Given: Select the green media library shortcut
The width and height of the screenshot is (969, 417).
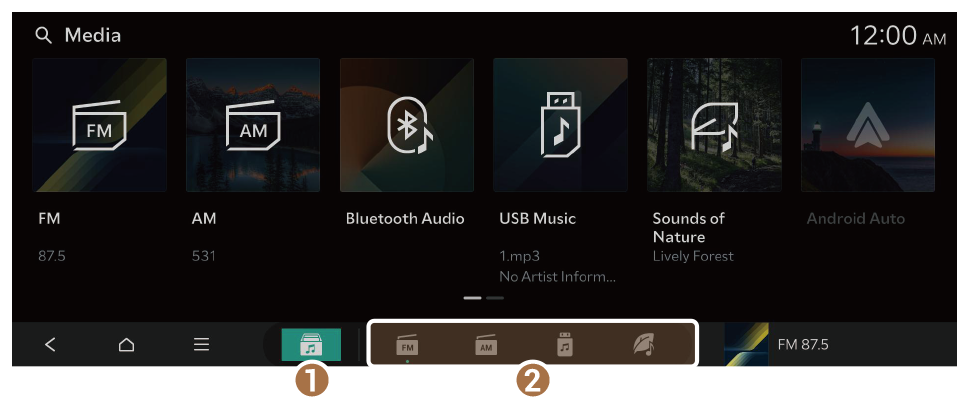Looking at the screenshot, I should tap(311, 344).
